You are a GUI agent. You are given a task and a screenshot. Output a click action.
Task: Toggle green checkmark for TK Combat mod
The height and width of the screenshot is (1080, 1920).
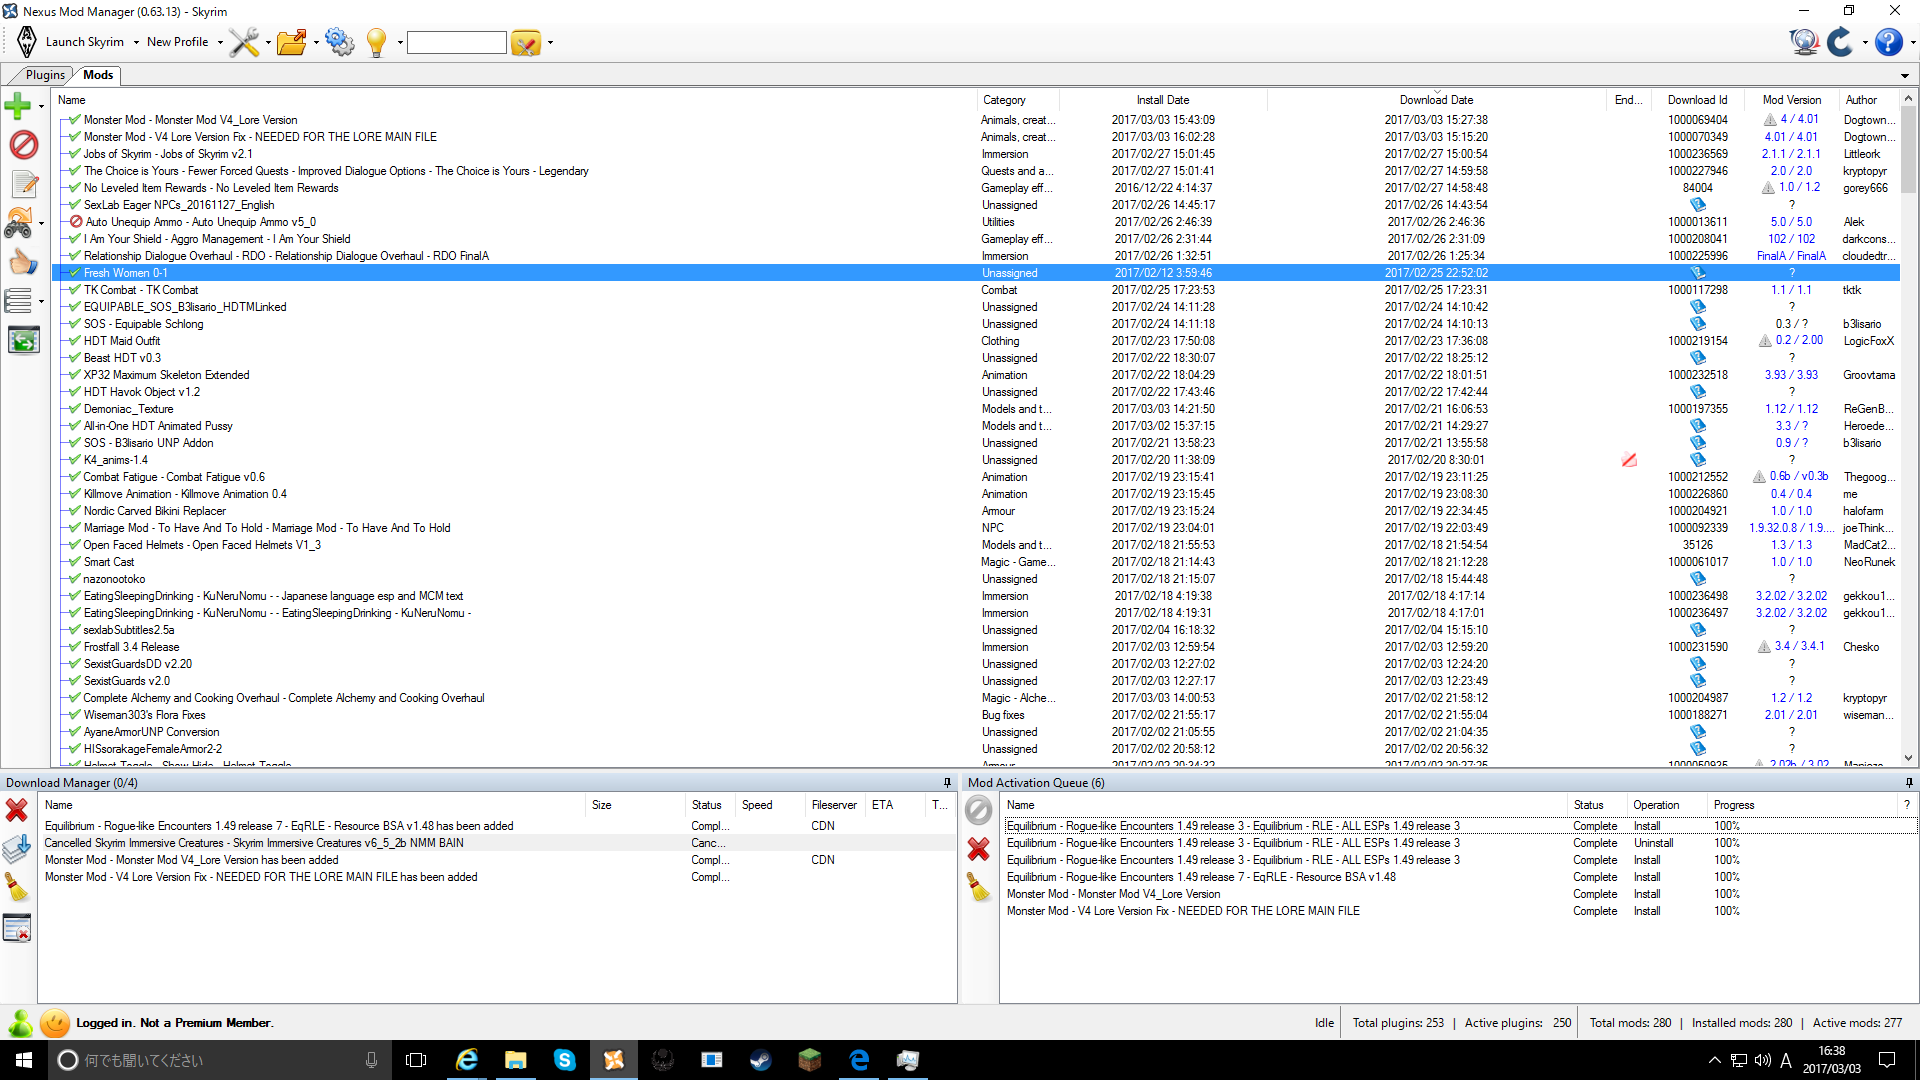click(75, 290)
